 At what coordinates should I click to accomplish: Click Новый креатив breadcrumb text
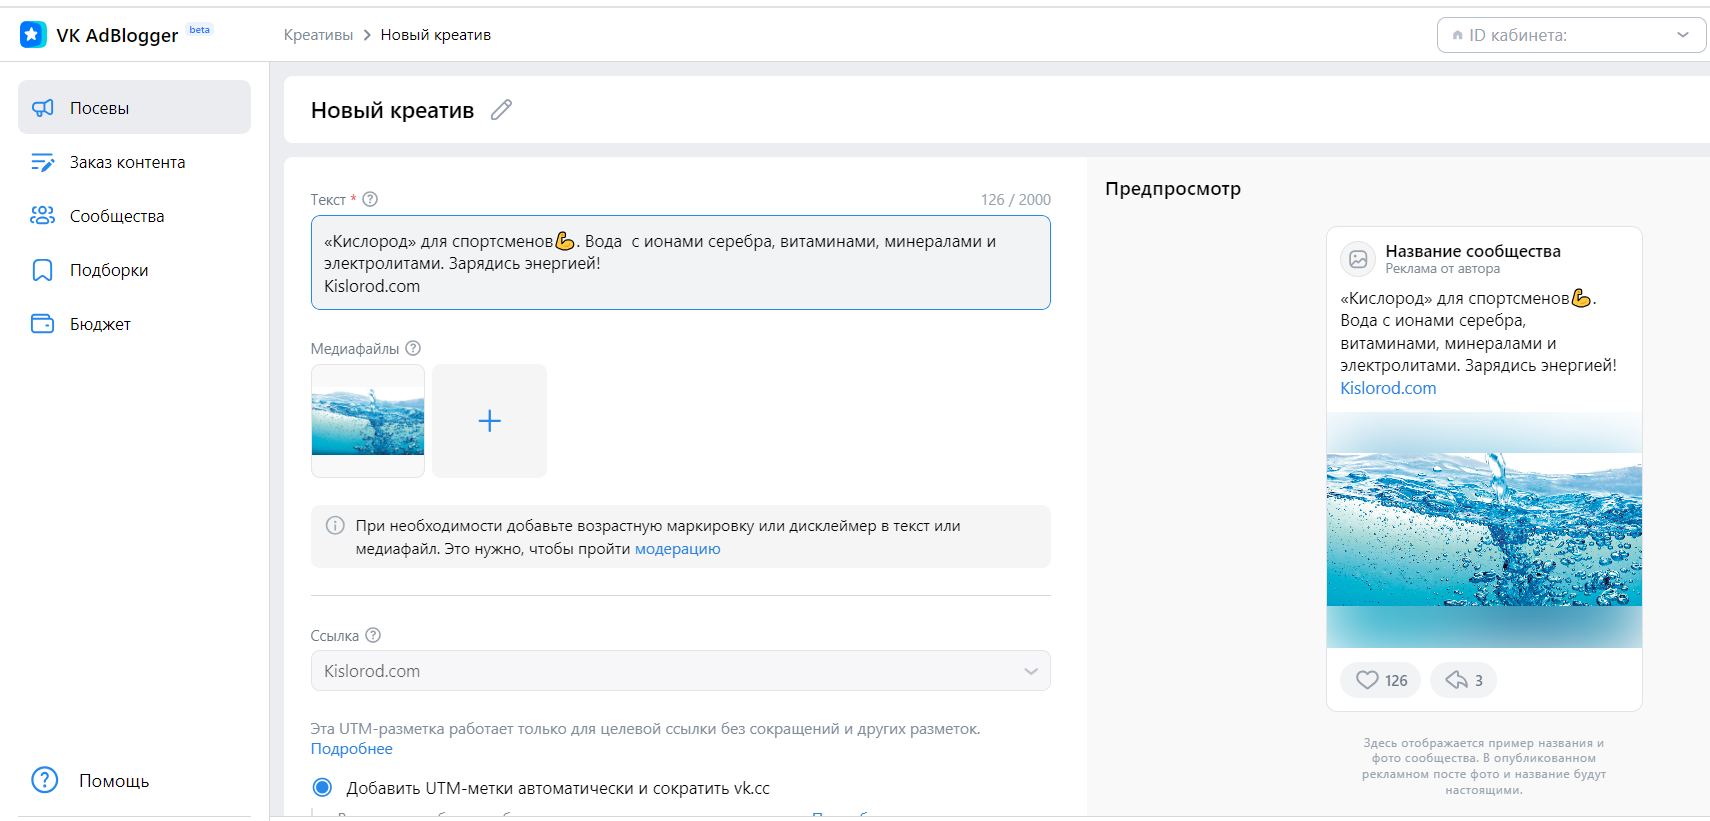tap(436, 35)
